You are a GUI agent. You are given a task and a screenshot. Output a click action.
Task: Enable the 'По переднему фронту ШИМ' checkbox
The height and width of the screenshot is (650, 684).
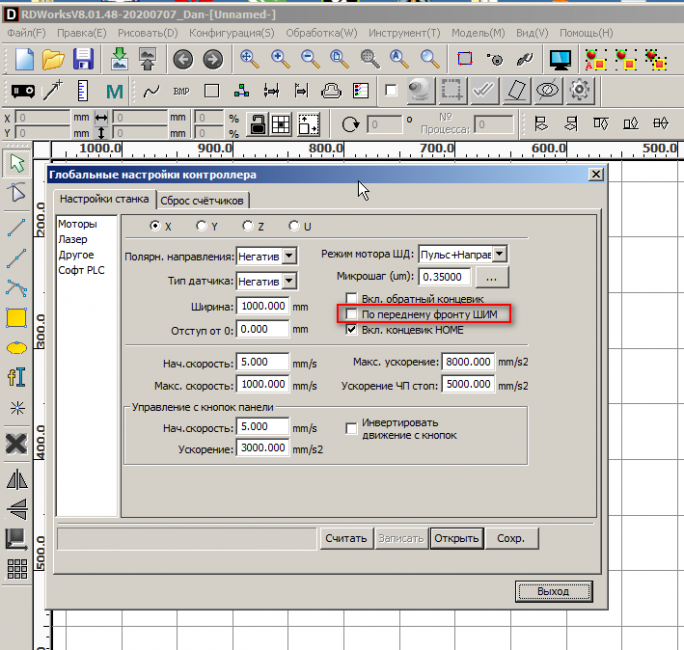pyautogui.click(x=352, y=314)
